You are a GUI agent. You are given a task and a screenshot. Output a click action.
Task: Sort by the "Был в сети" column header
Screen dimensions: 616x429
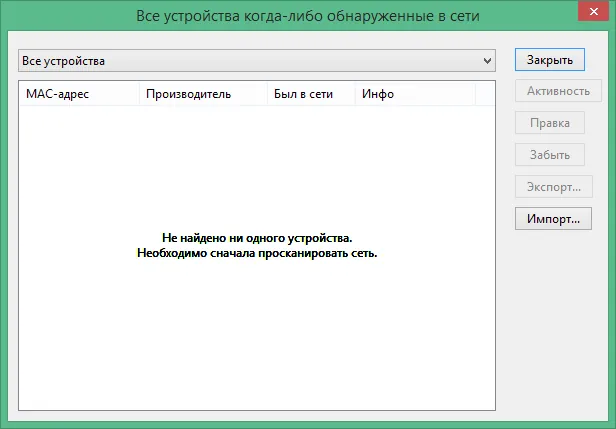tap(311, 94)
